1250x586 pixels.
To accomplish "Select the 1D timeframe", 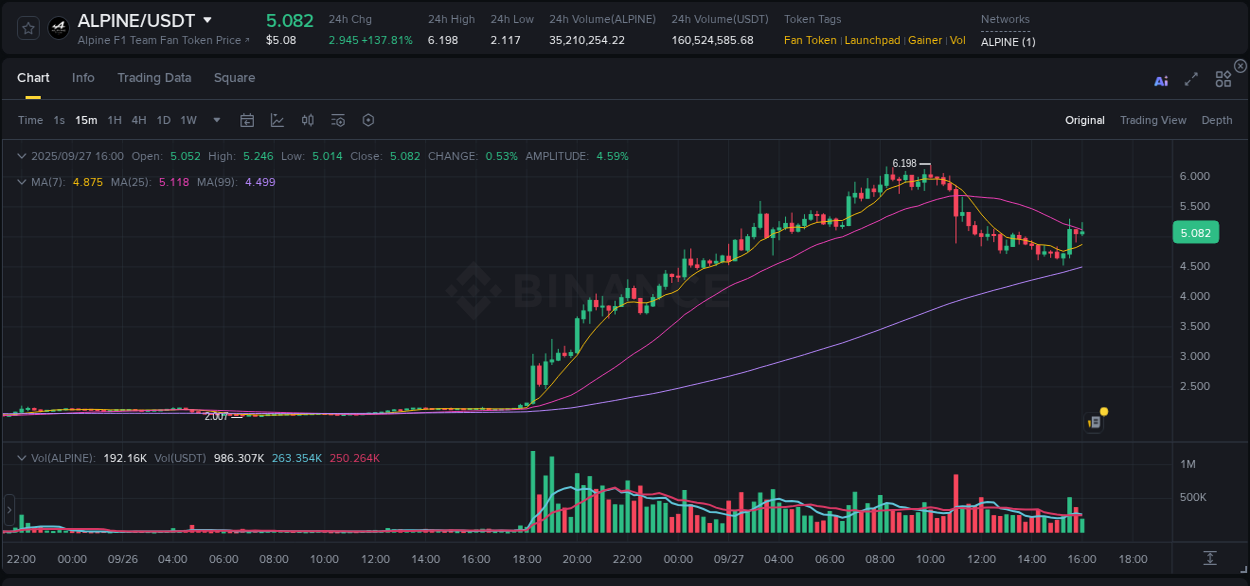I will [x=163, y=119].
